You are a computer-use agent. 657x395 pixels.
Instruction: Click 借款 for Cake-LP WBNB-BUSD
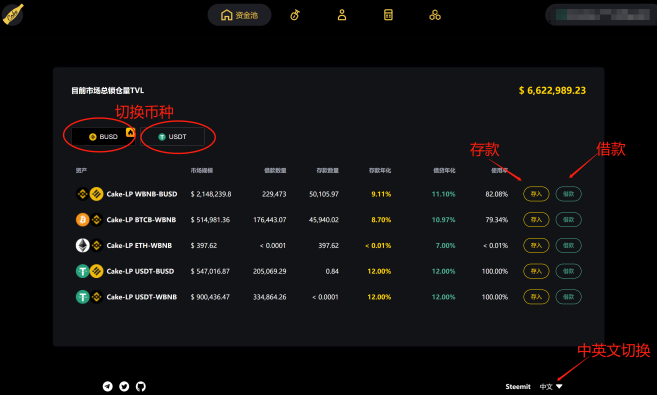(x=568, y=194)
